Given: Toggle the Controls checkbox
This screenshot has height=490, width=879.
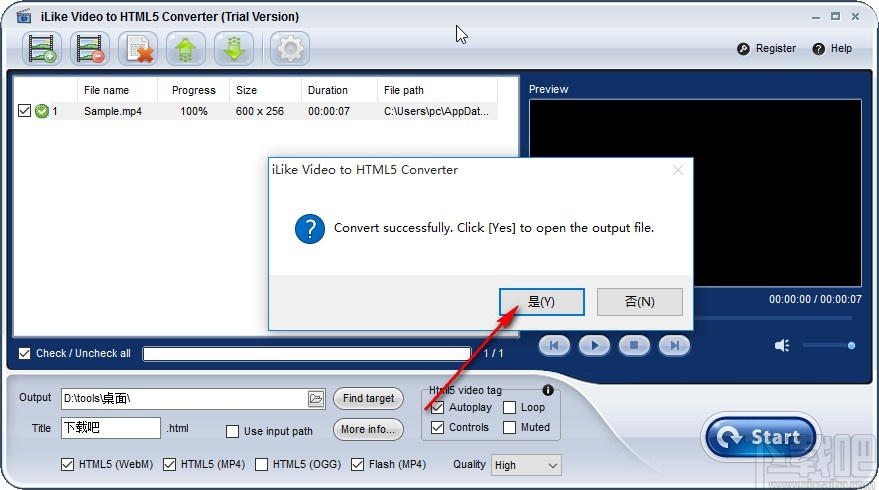Looking at the screenshot, I should [x=437, y=428].
